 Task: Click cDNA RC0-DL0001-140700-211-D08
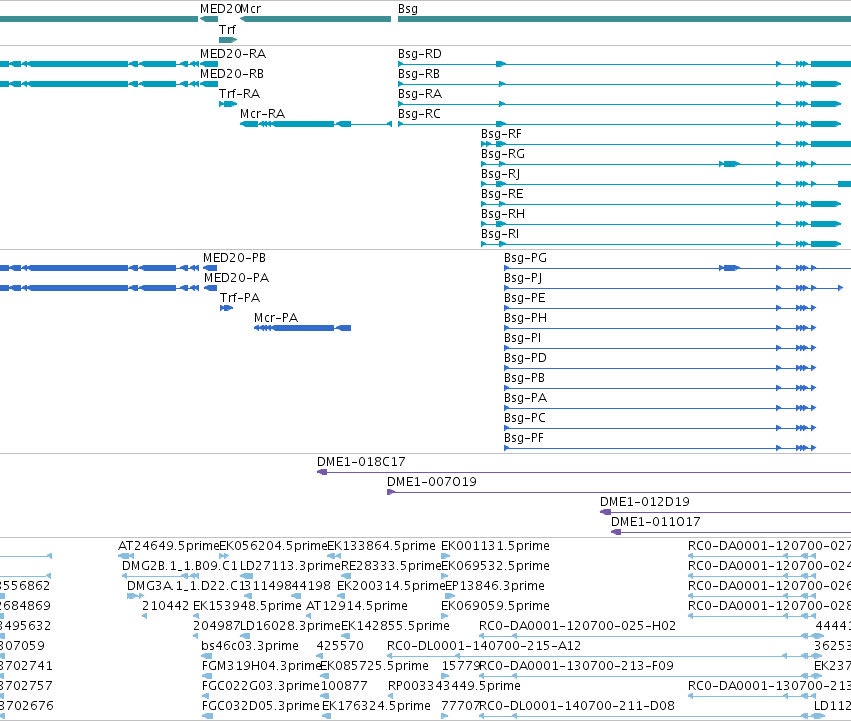[577, 707]
